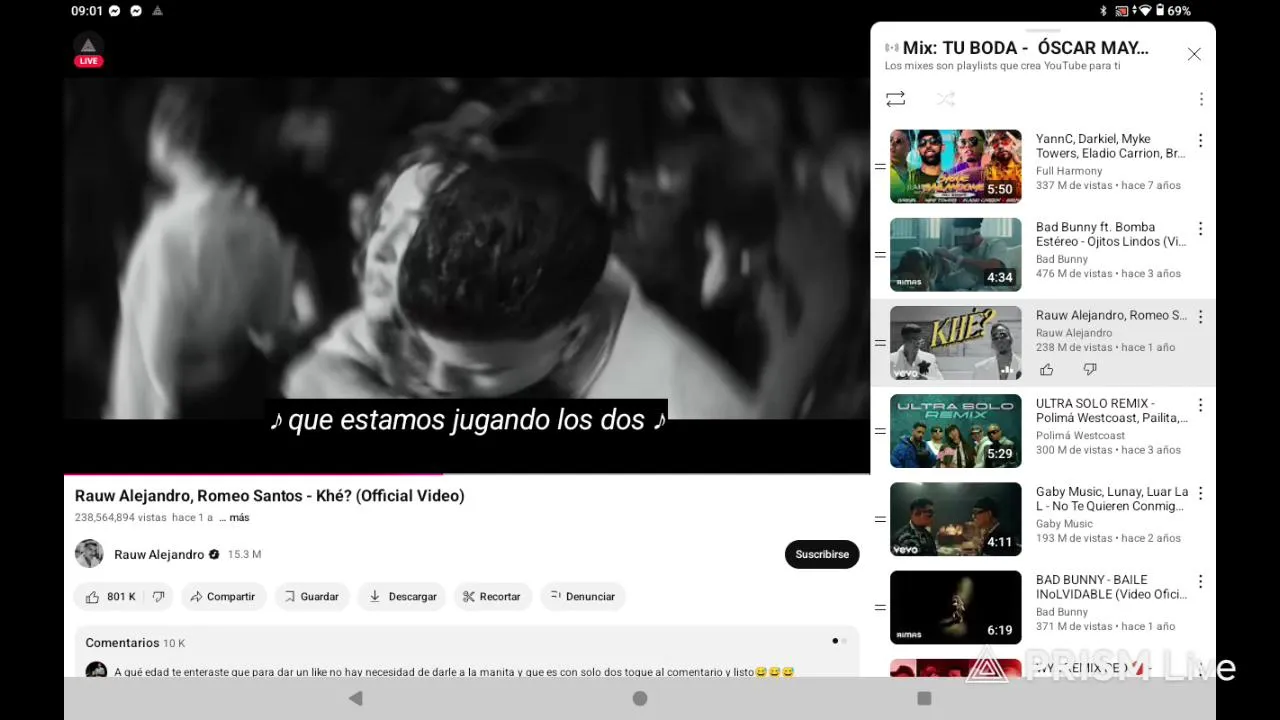
Task: Open options for Rauw Alejandro Khé playlist item
Action: 1200,317
